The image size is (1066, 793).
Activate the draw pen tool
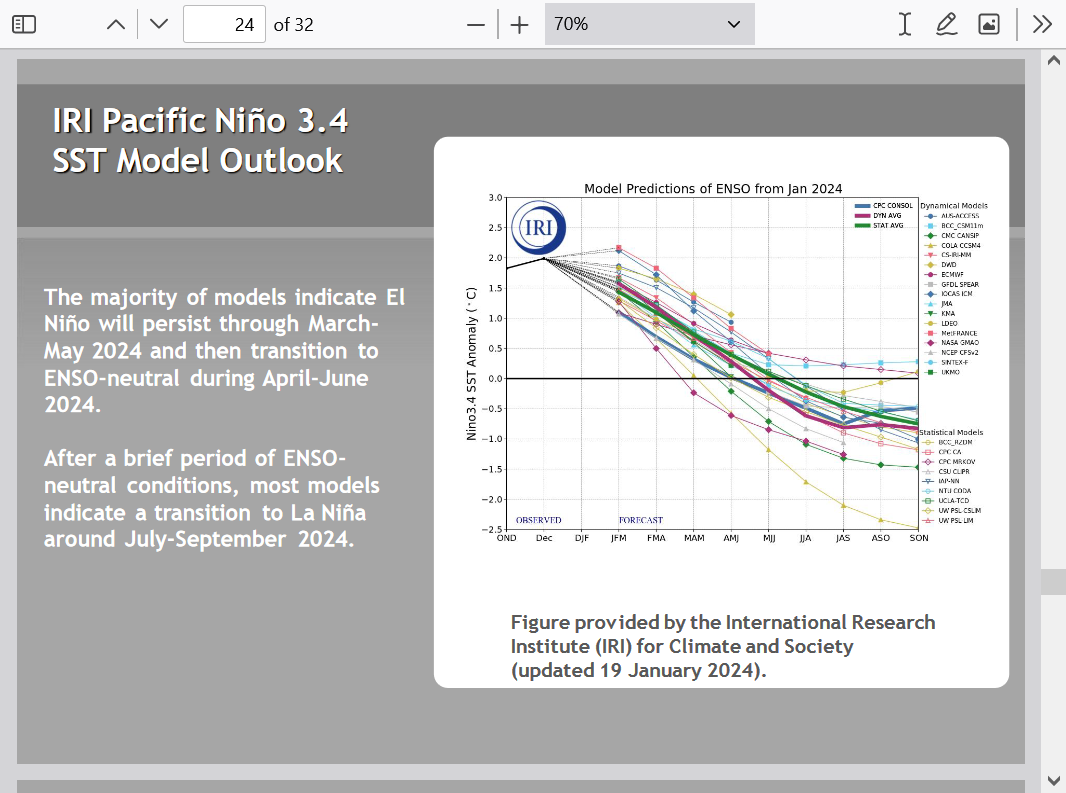(x=946, y=24)
